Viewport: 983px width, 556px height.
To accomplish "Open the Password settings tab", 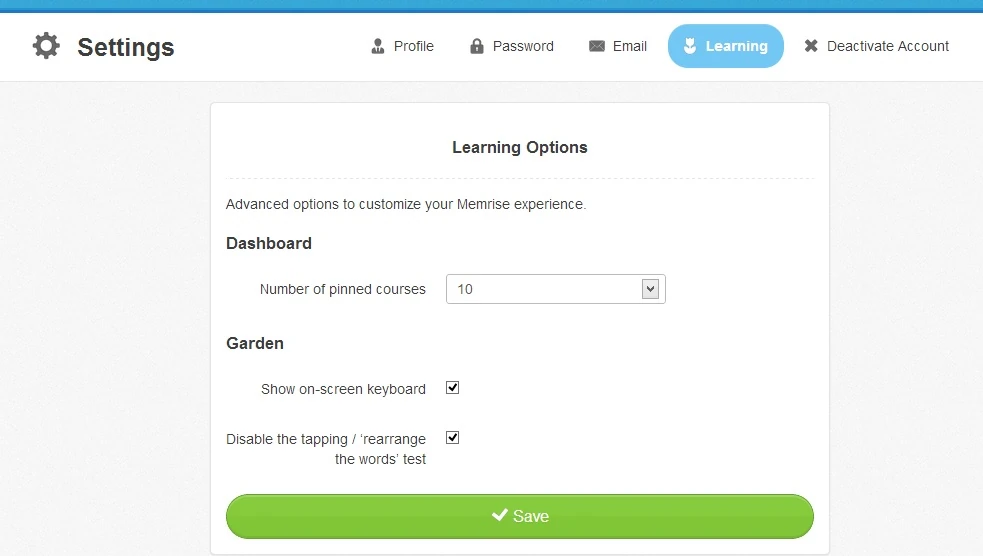I will click(523, 46).
